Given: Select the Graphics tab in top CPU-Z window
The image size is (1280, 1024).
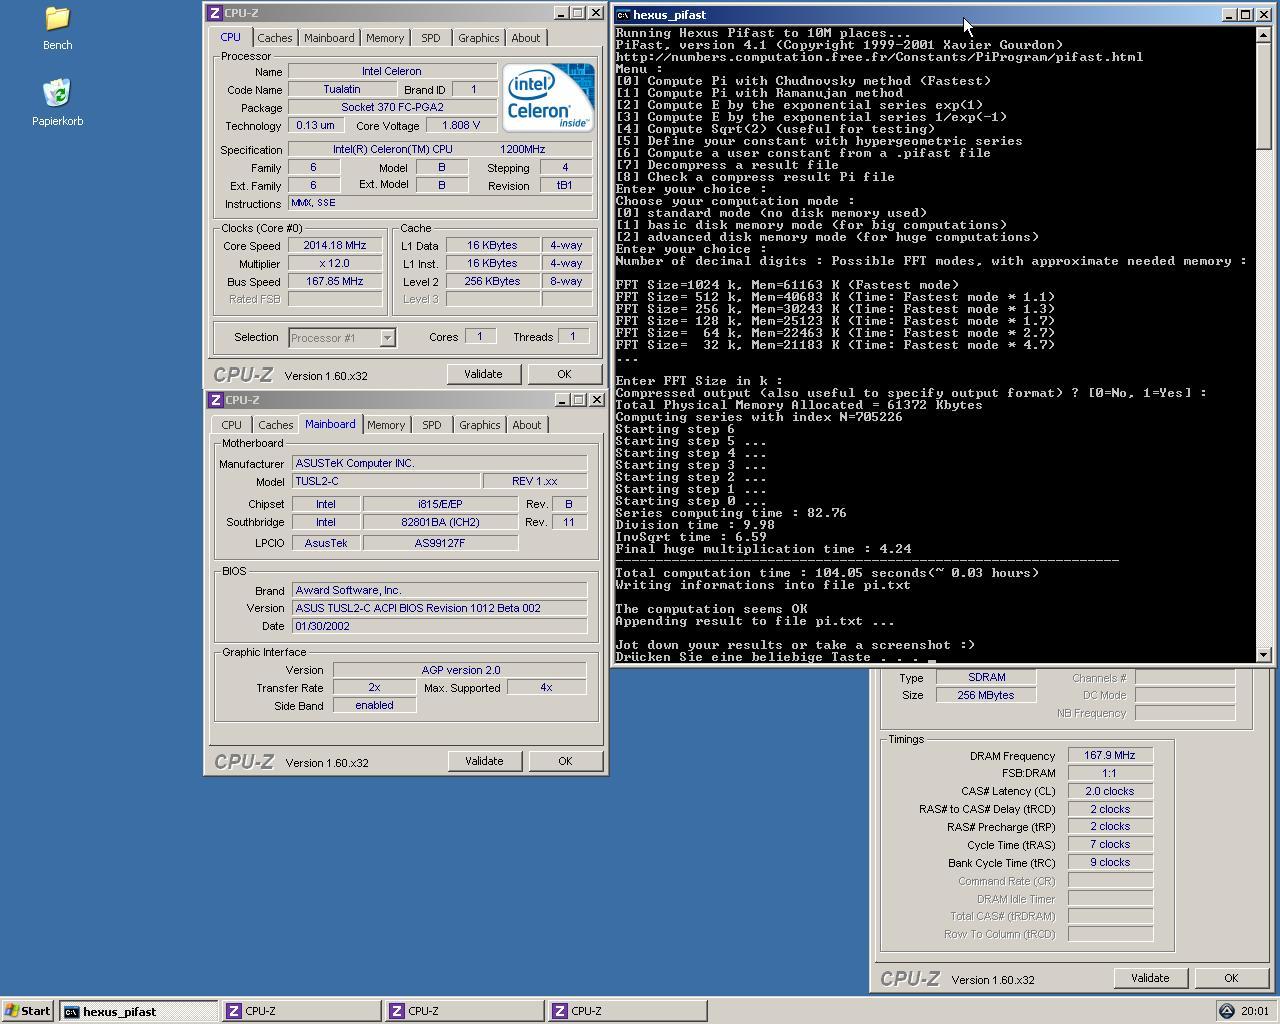Looking at the screenshot, I should (478, 38).
